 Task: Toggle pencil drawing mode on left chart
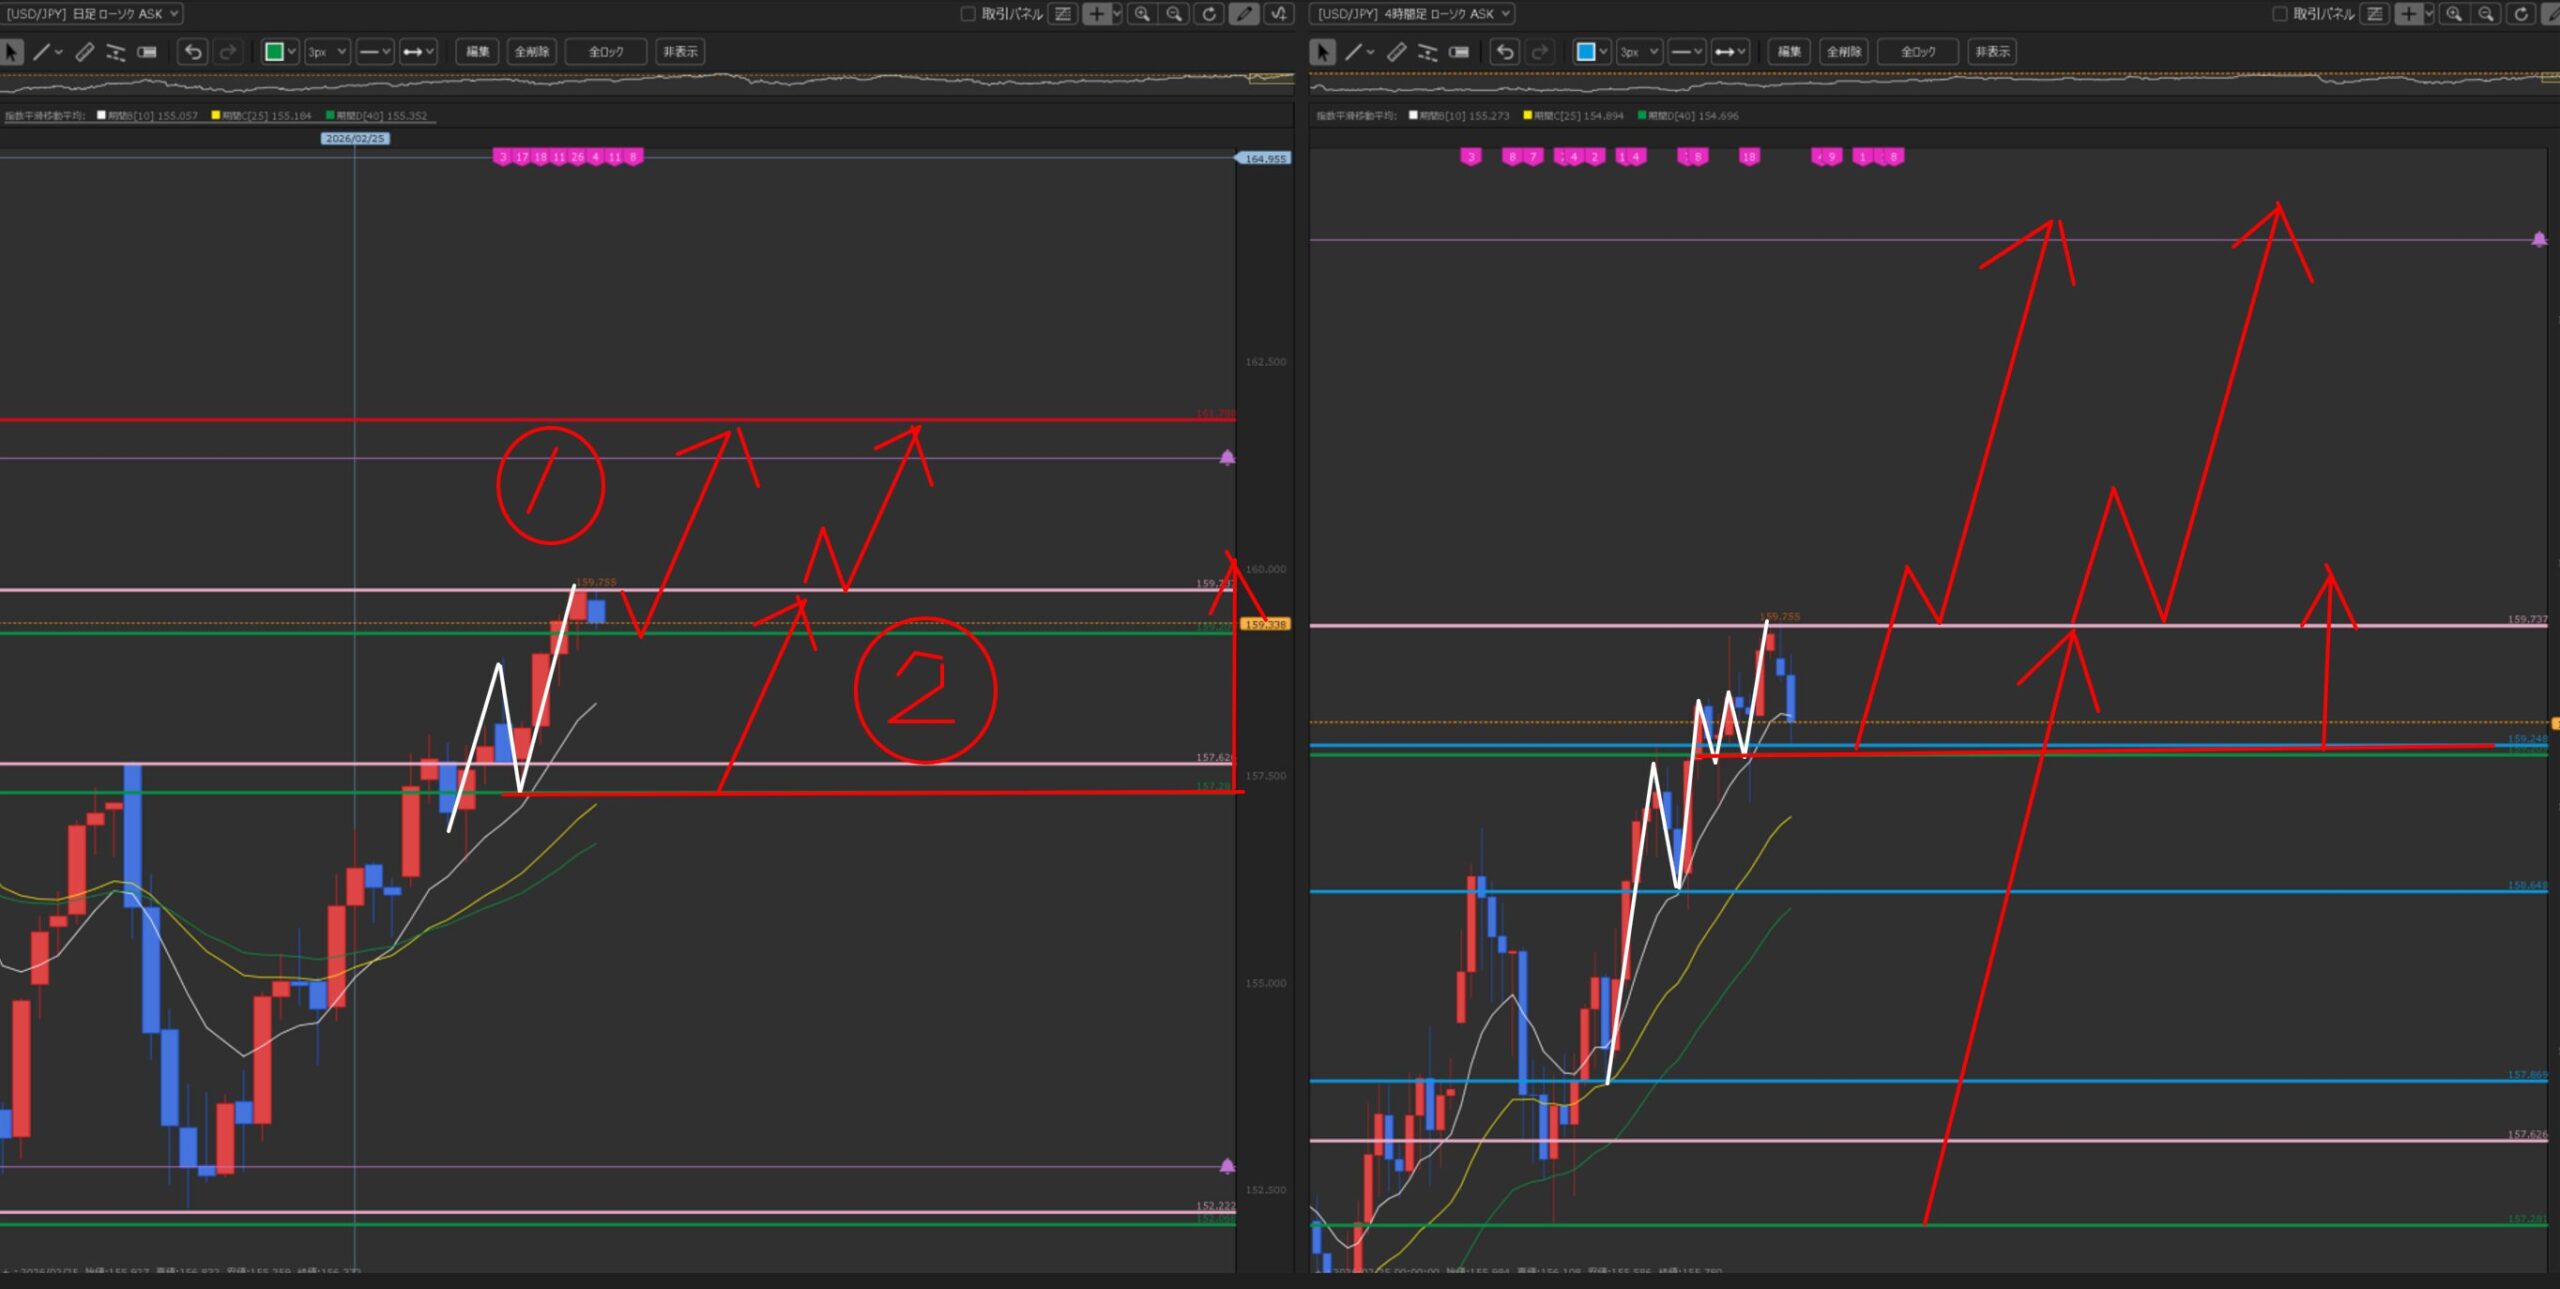click(1243, 14)
